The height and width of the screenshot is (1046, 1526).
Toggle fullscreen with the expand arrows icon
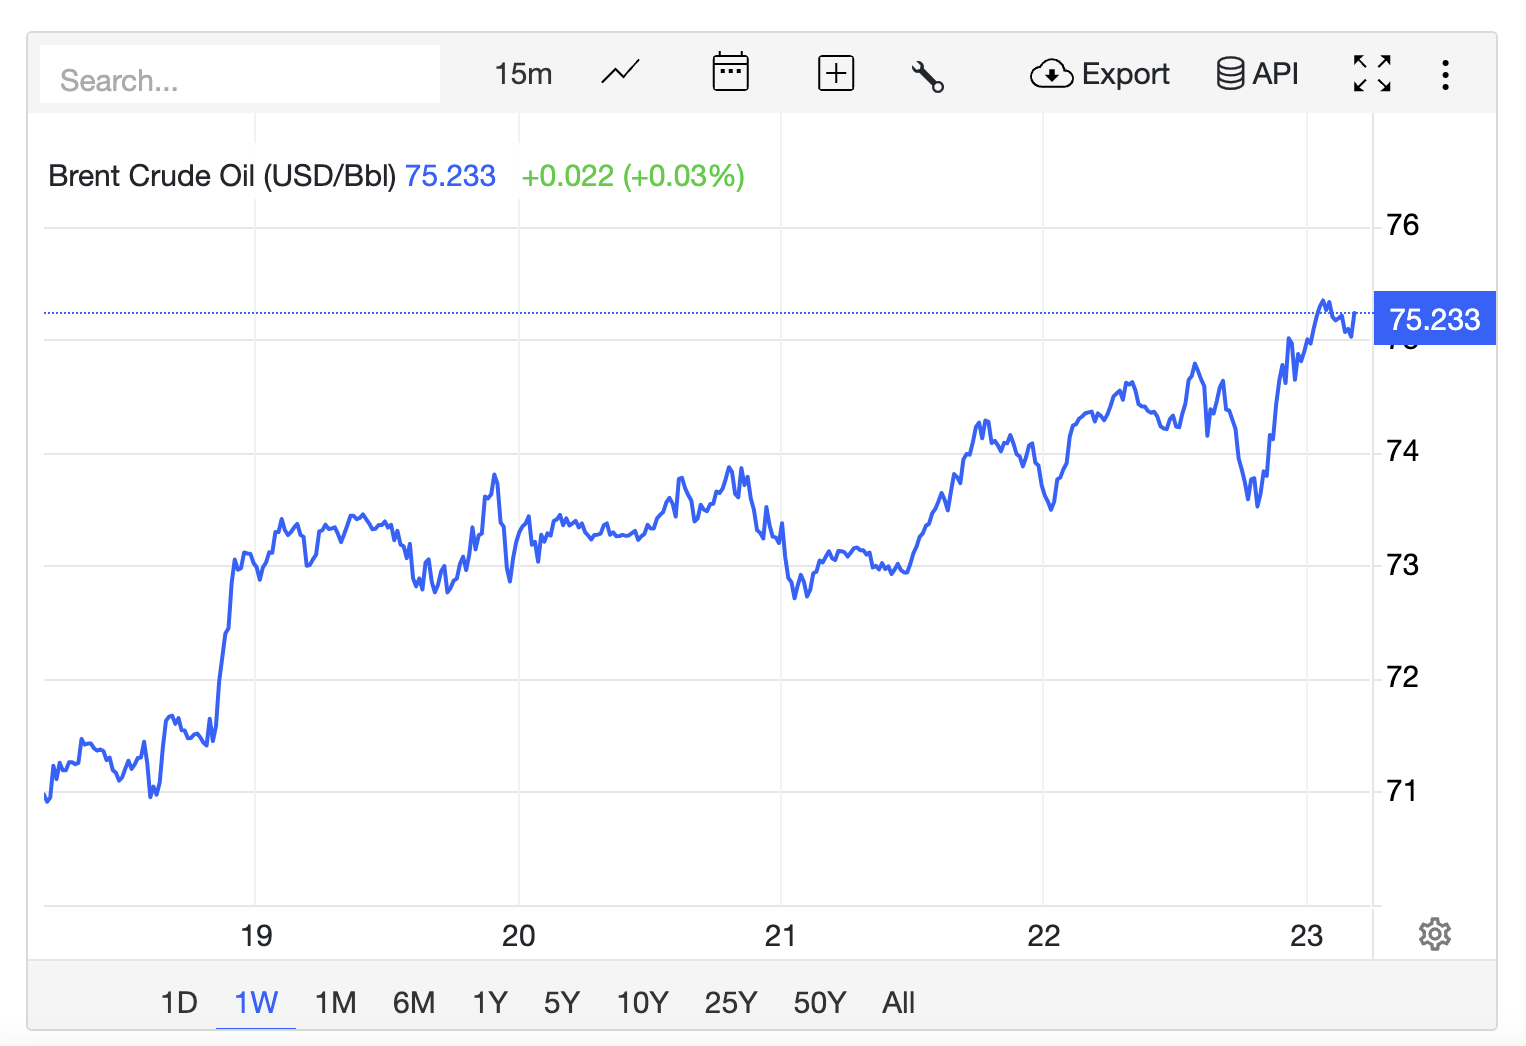(x=1372, y=74)
